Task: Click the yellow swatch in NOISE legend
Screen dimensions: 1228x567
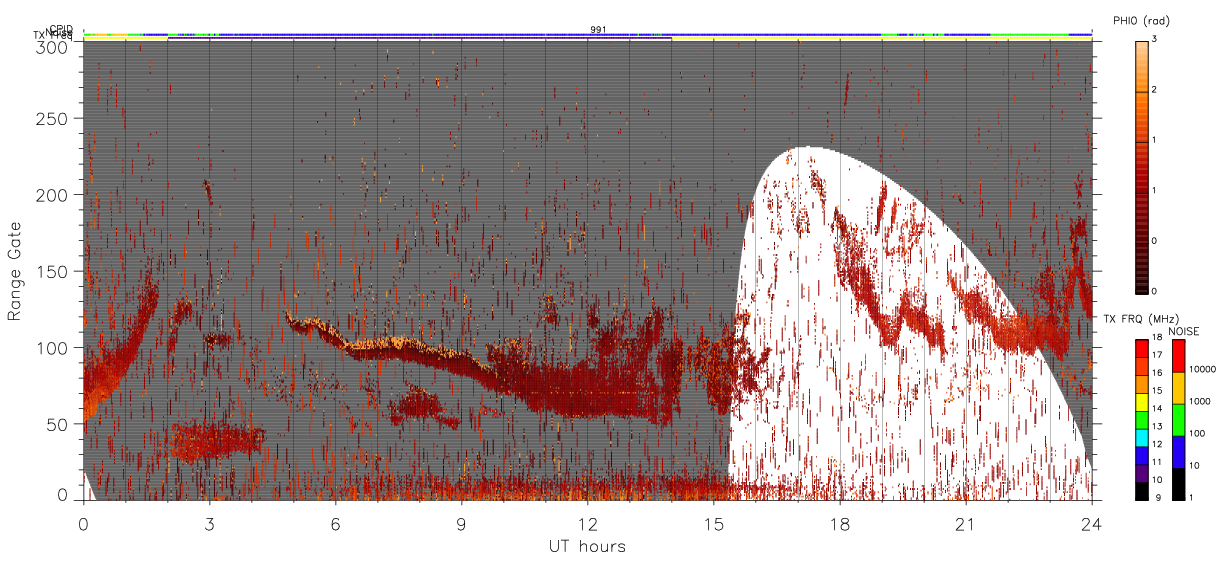Action: pyautogui.click(x=1178, y=388)
